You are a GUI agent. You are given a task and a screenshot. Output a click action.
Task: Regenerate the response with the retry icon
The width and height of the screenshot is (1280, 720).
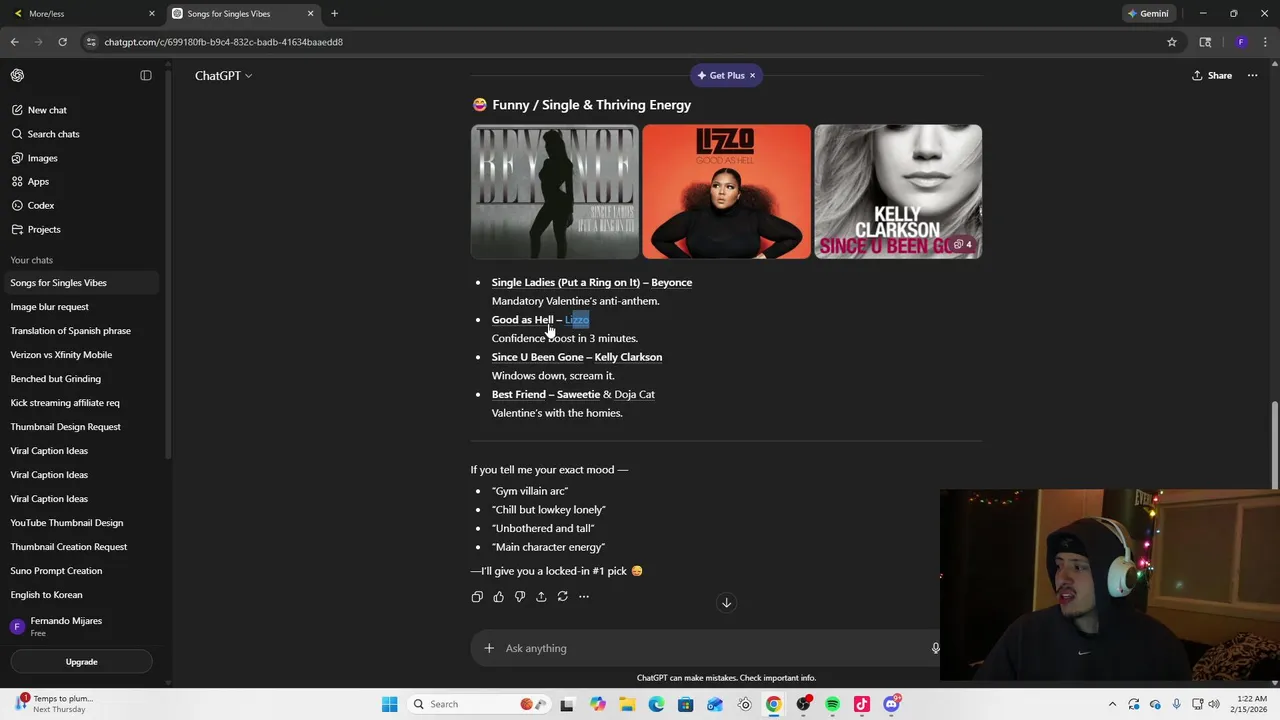click(x=563, y=597)
